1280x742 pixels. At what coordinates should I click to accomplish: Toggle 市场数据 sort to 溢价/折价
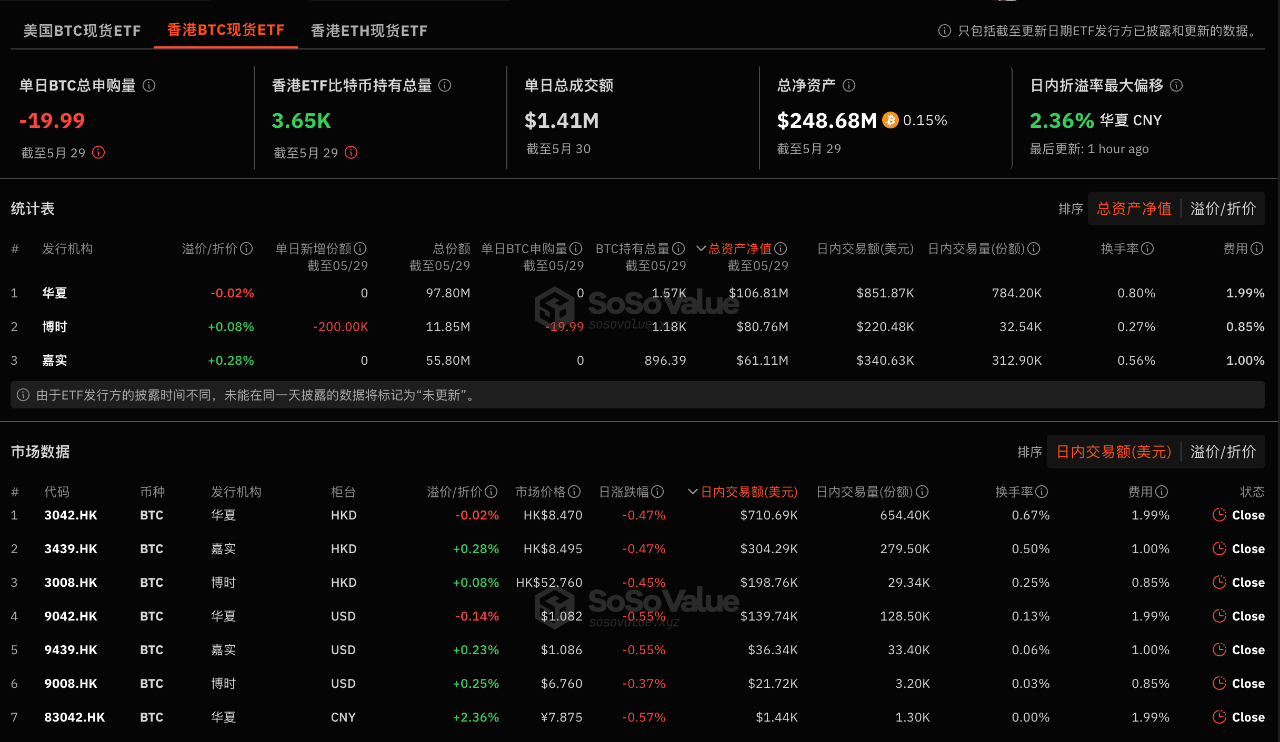tap(1223, 452)
